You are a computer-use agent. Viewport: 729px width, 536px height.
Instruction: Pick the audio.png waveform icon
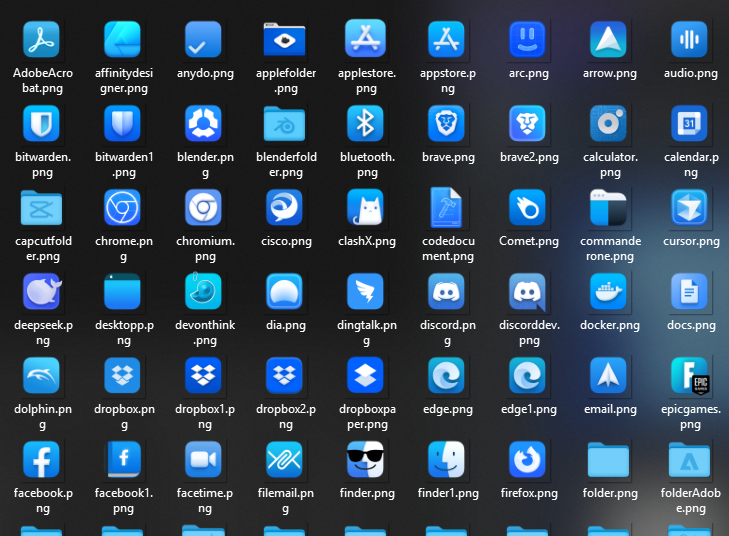pos(689,40)
